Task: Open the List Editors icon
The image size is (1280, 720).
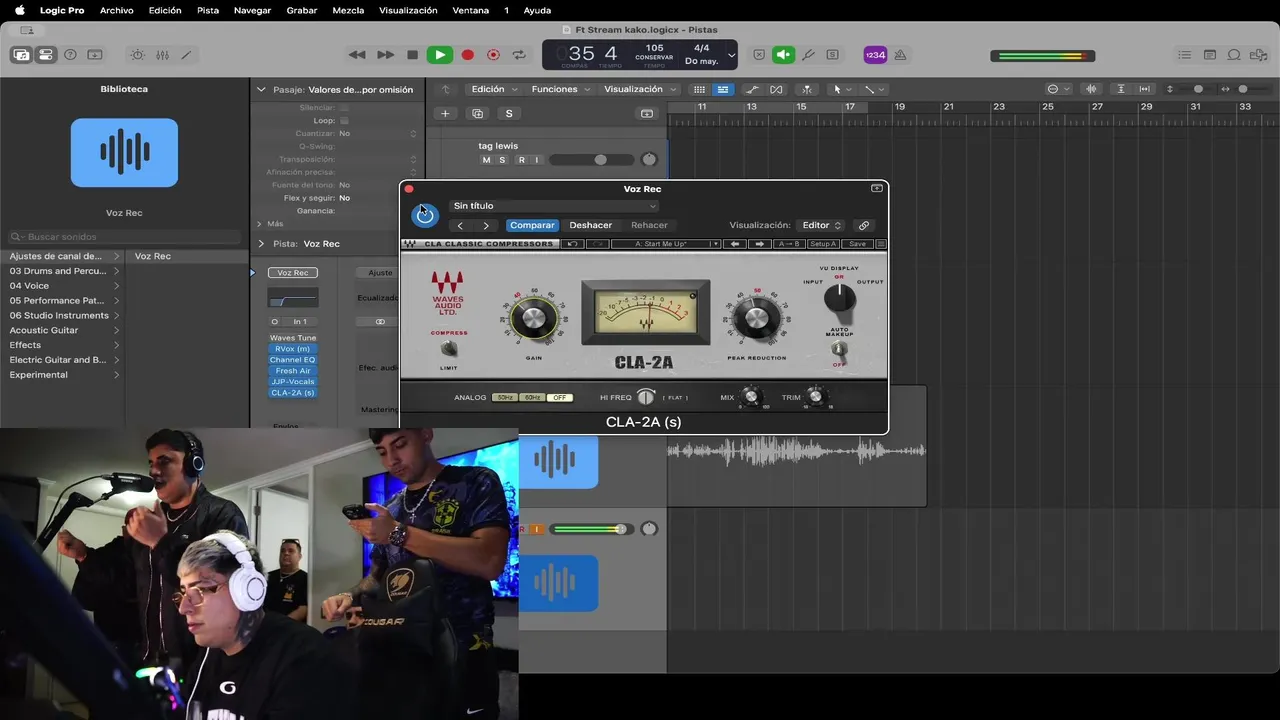Action: click(1185, 55)
